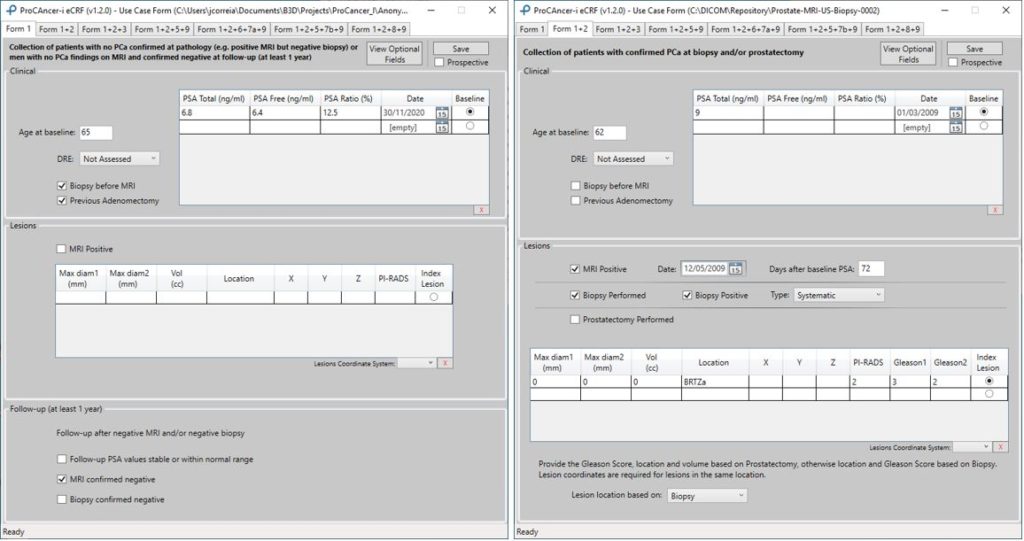Open DRE dropdown in left window
This screenshot has height=541, width=1024.
(x=120, y=158)
